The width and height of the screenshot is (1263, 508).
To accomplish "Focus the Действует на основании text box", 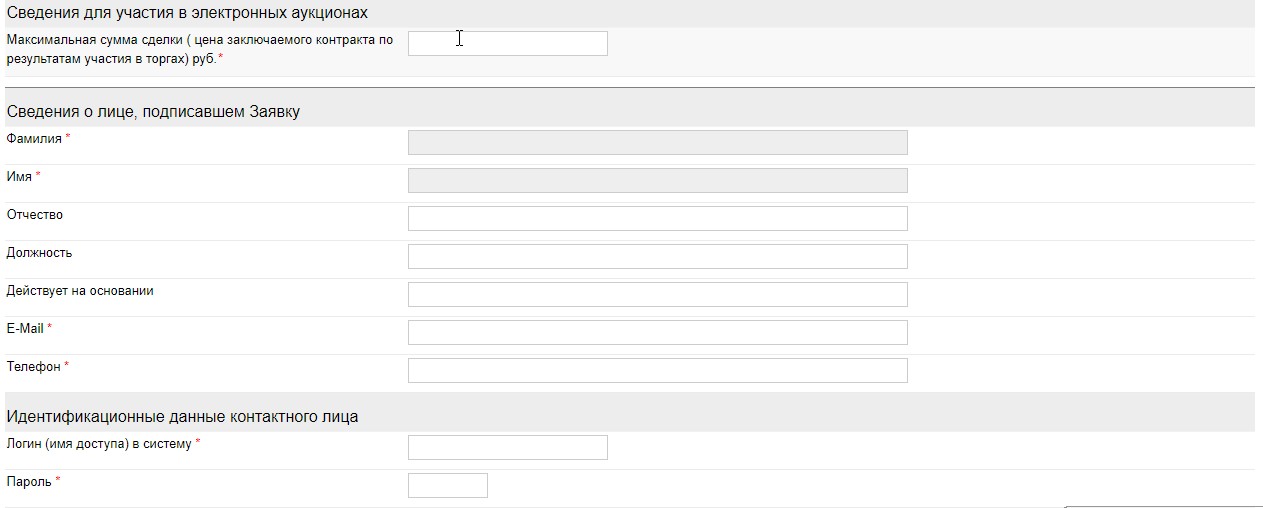I will pos(657,294).
